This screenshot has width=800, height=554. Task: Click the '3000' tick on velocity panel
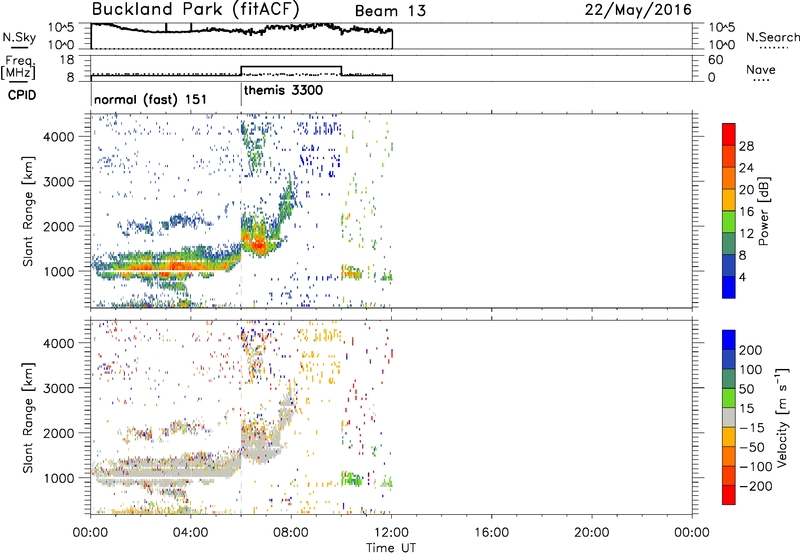pyautogui.click(x=59, y=388)
